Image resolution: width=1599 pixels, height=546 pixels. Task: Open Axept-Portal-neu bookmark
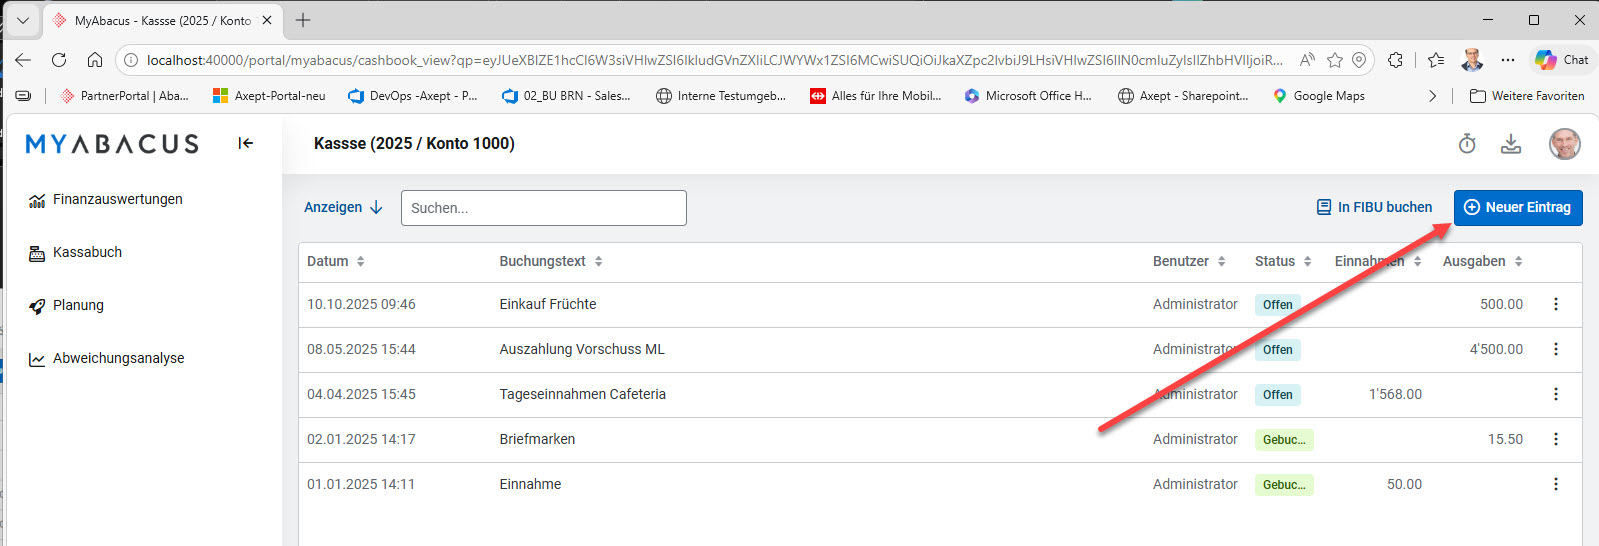tap(269, 96)
